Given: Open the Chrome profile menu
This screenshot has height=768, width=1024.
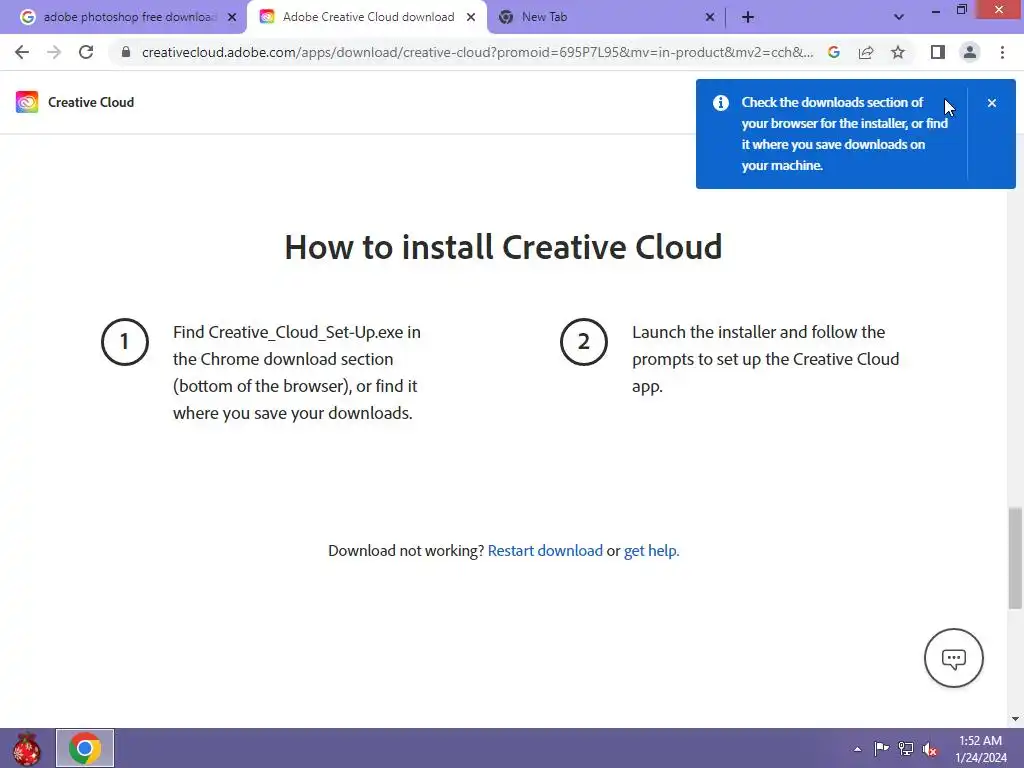Looking at the screenshot, I should [x=970, y=52].
